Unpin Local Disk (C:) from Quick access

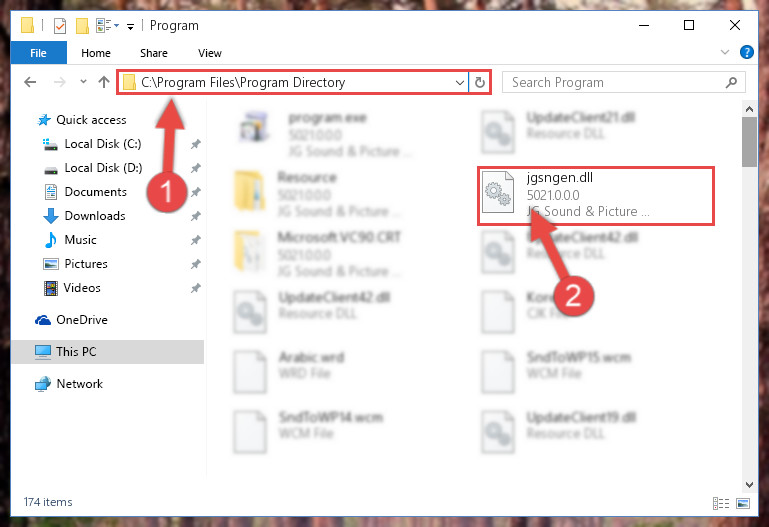tap(196, 144)
